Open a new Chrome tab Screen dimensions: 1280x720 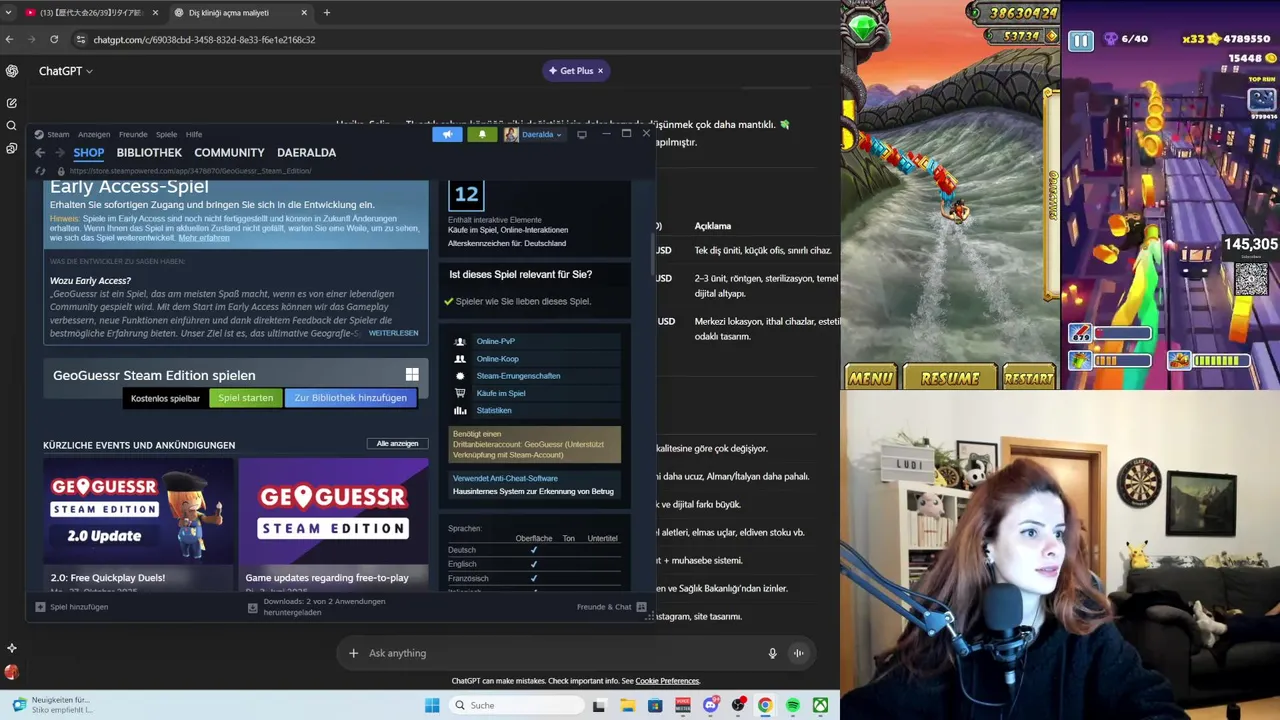pos(326,13)
